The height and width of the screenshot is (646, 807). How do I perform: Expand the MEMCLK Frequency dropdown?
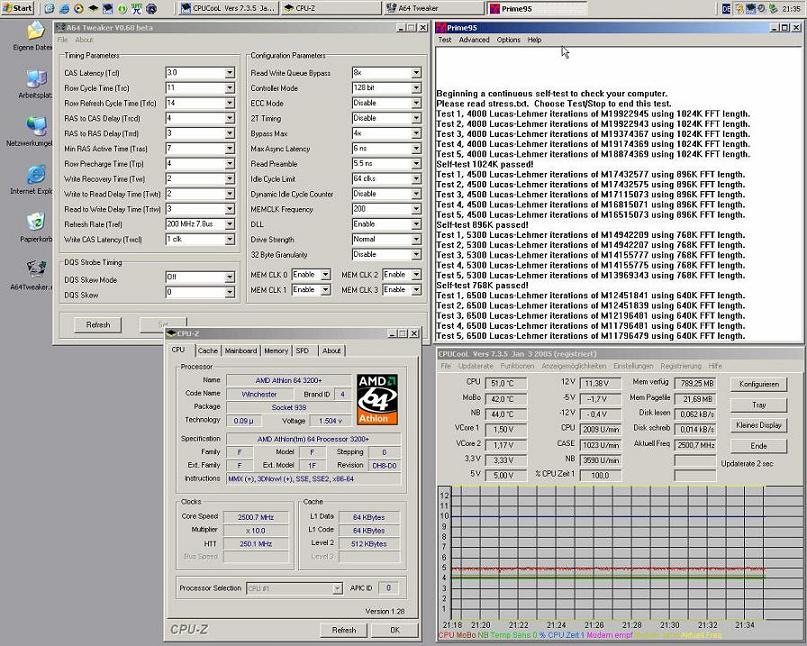pos(416,209)
